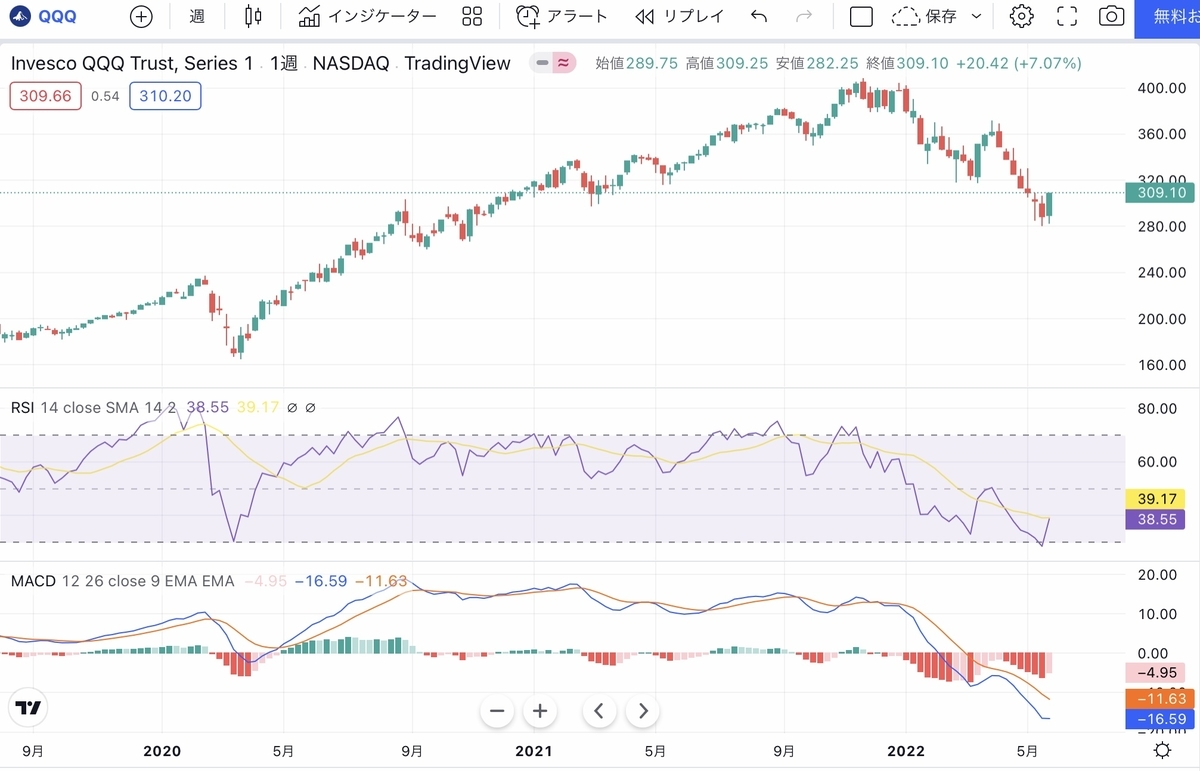1200x771 pixels.
Task: Click the RSI SMA label 39.17
Action: (1155, 499)
